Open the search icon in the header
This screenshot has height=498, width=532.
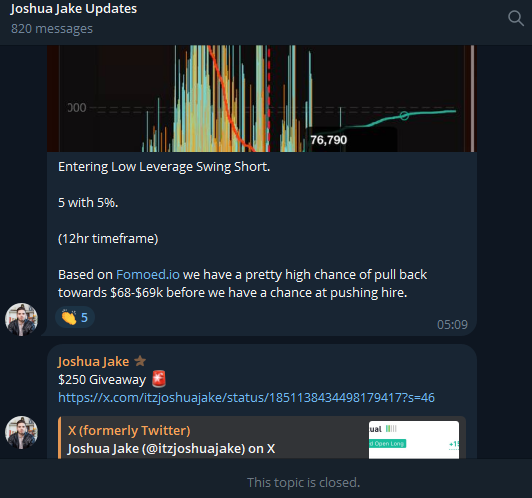point(516,18)
